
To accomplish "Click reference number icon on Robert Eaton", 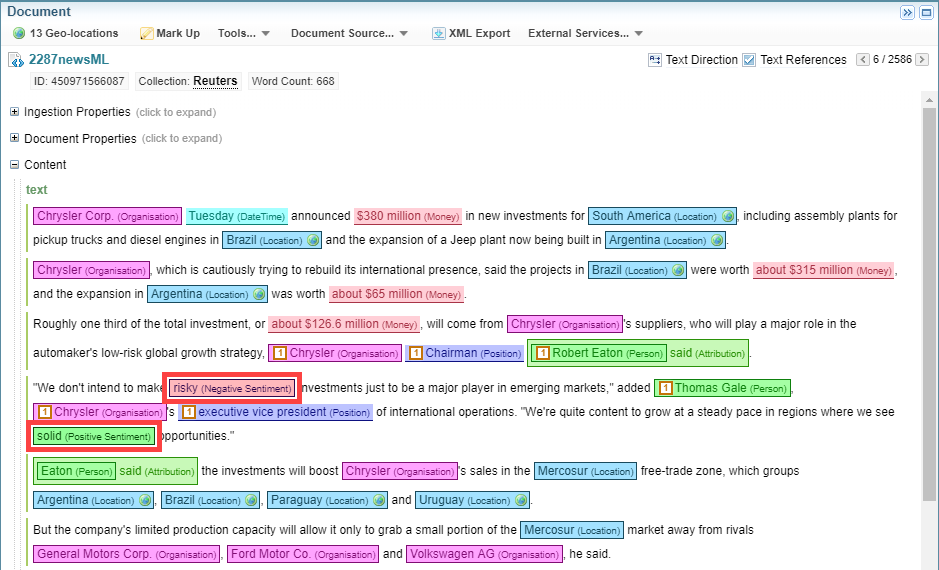I will pos(542,353).
